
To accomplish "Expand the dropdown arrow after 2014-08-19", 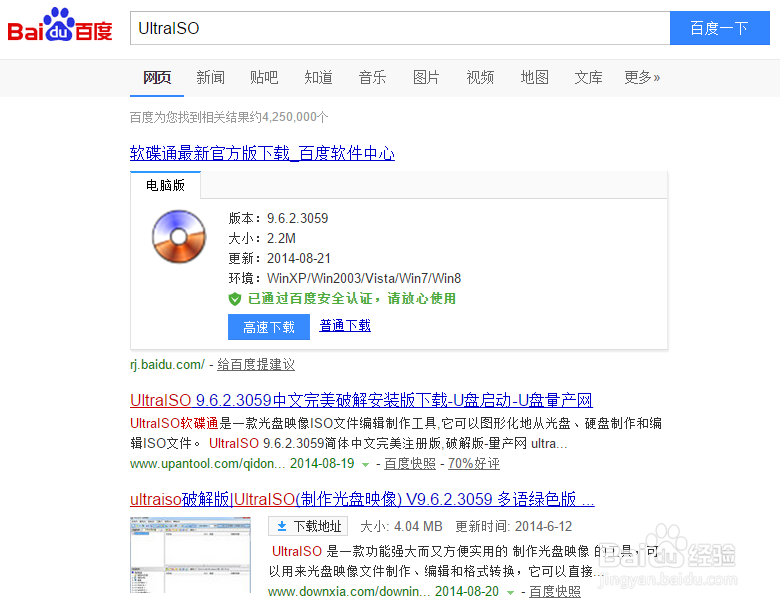I will point(365,465).
